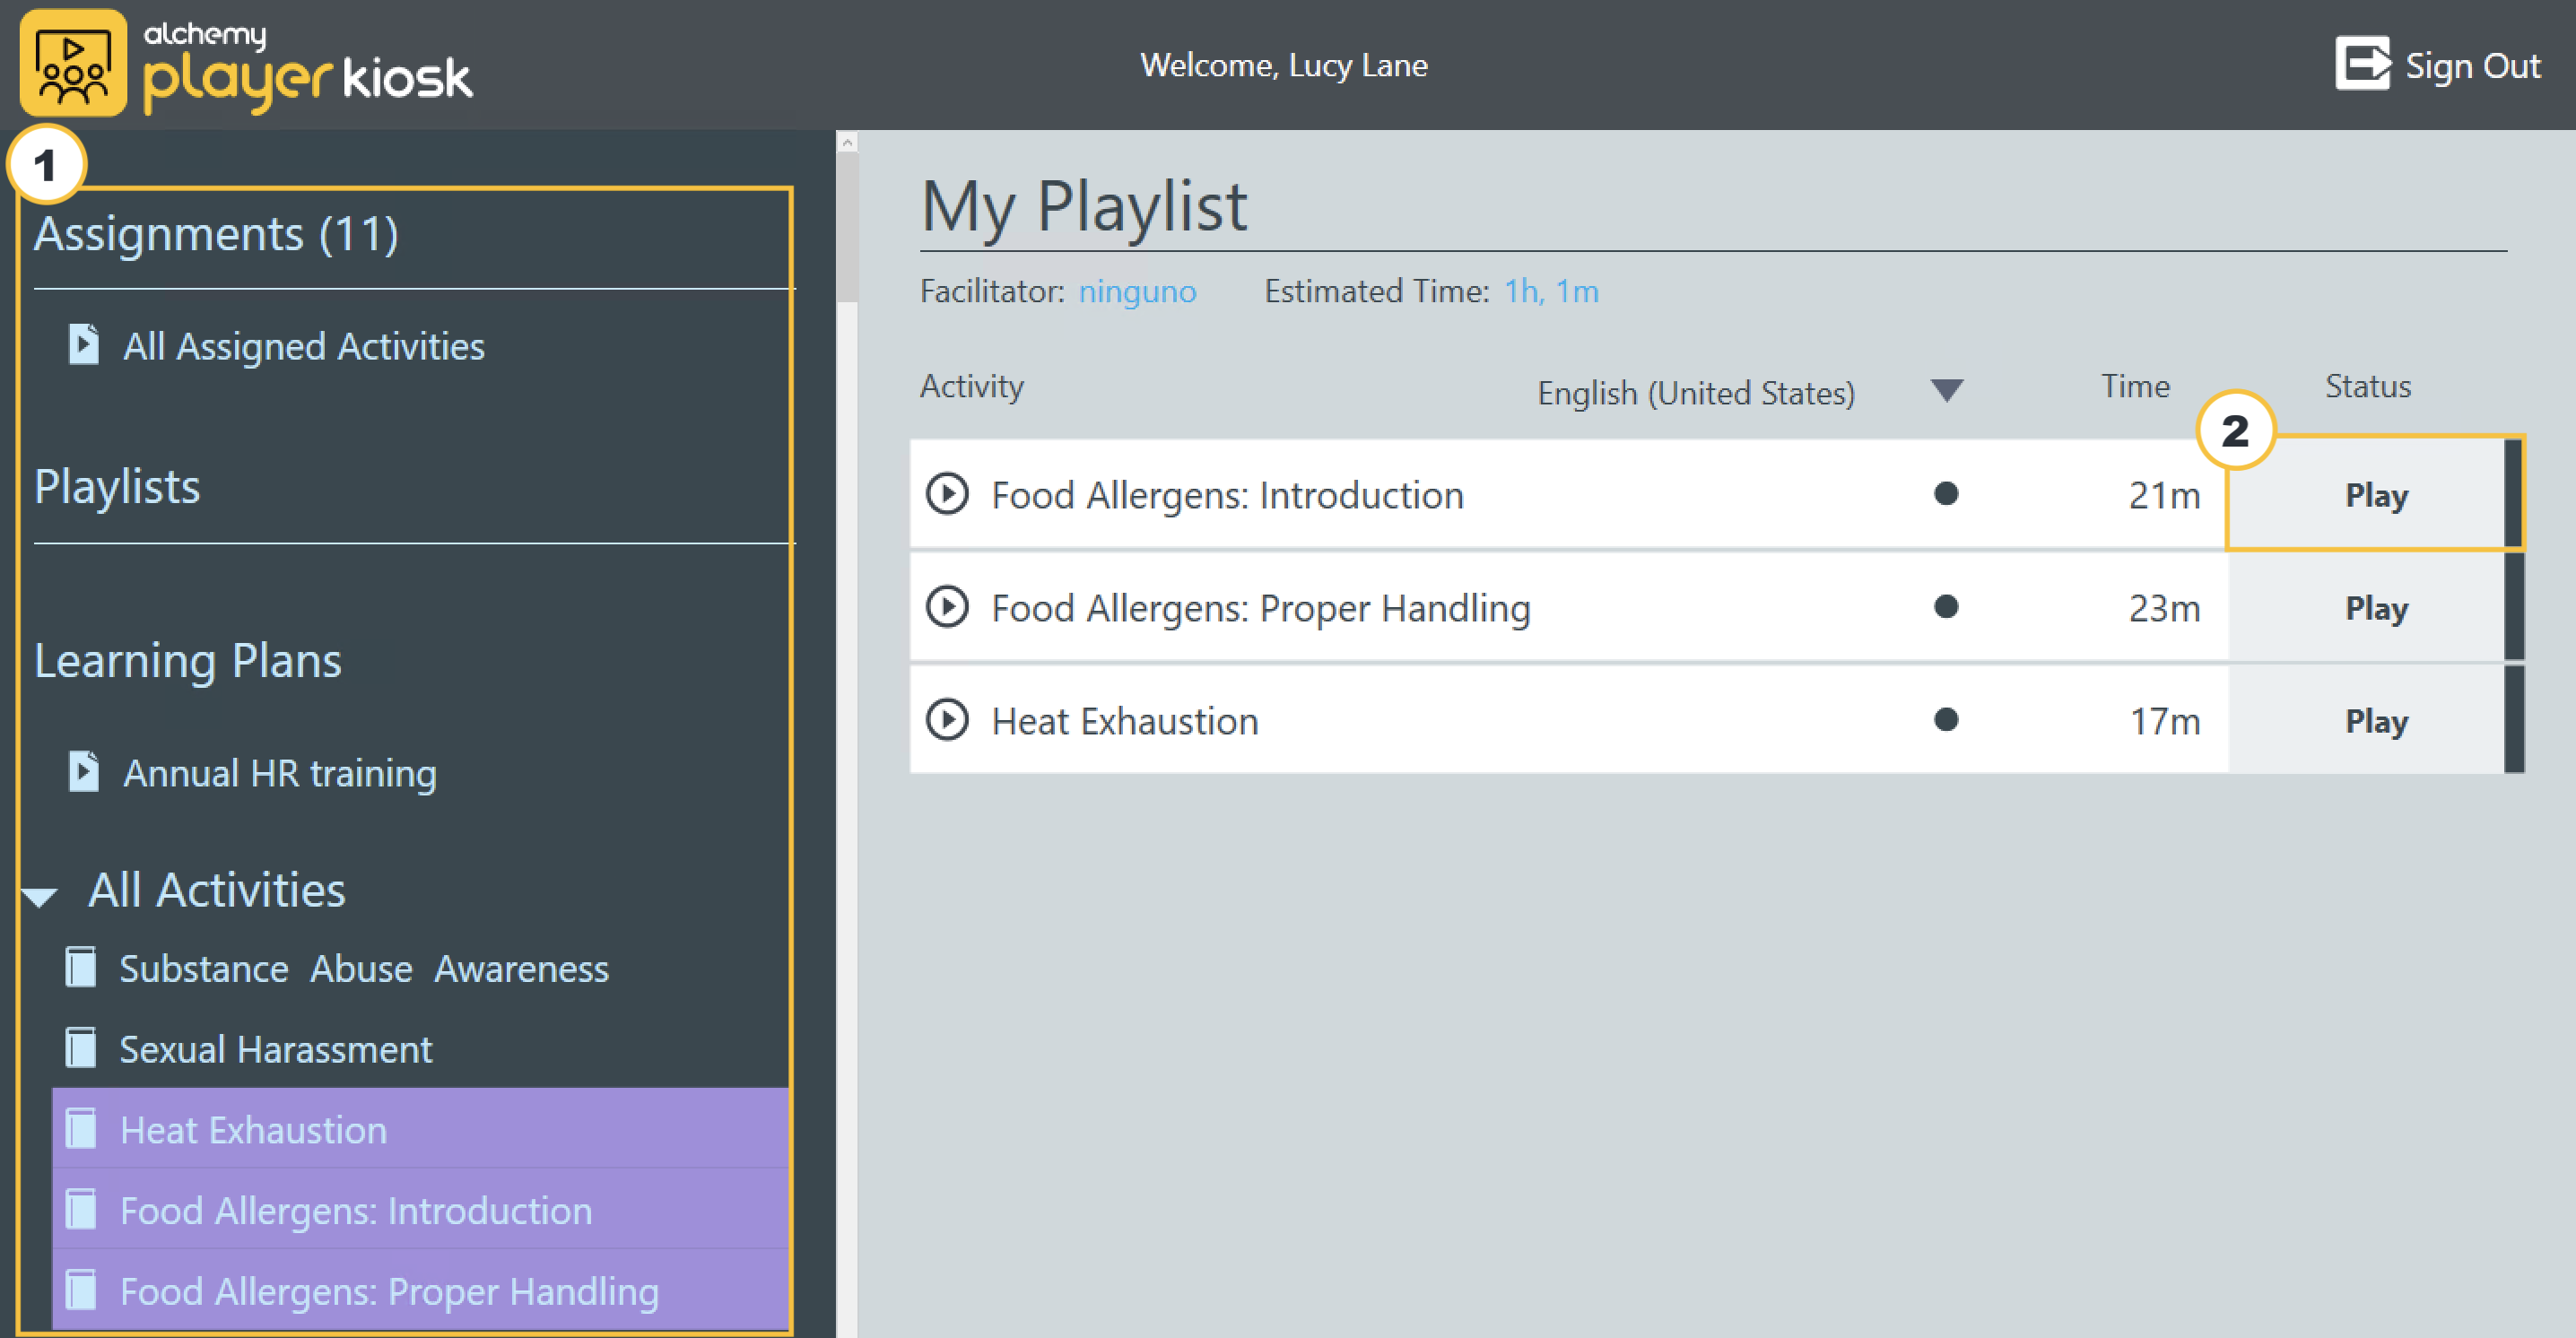The width and height of the screenshot is (2576, 1338).
Task: Click the play circle icon beside Food Allergens: Introduction
Action: point(946,494)
